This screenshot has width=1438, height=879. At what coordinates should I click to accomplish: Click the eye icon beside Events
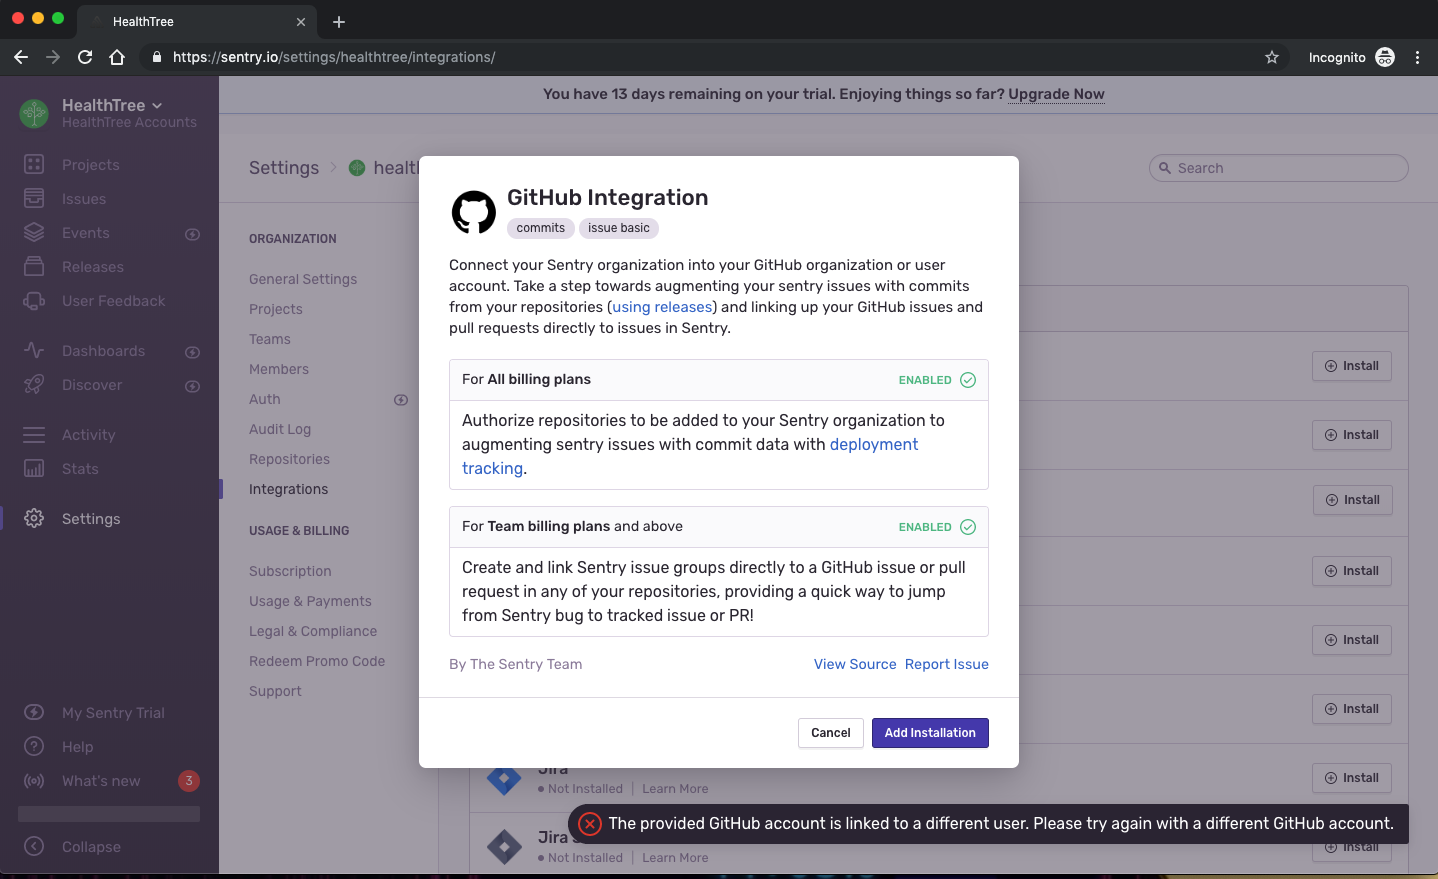coord(192,233)
